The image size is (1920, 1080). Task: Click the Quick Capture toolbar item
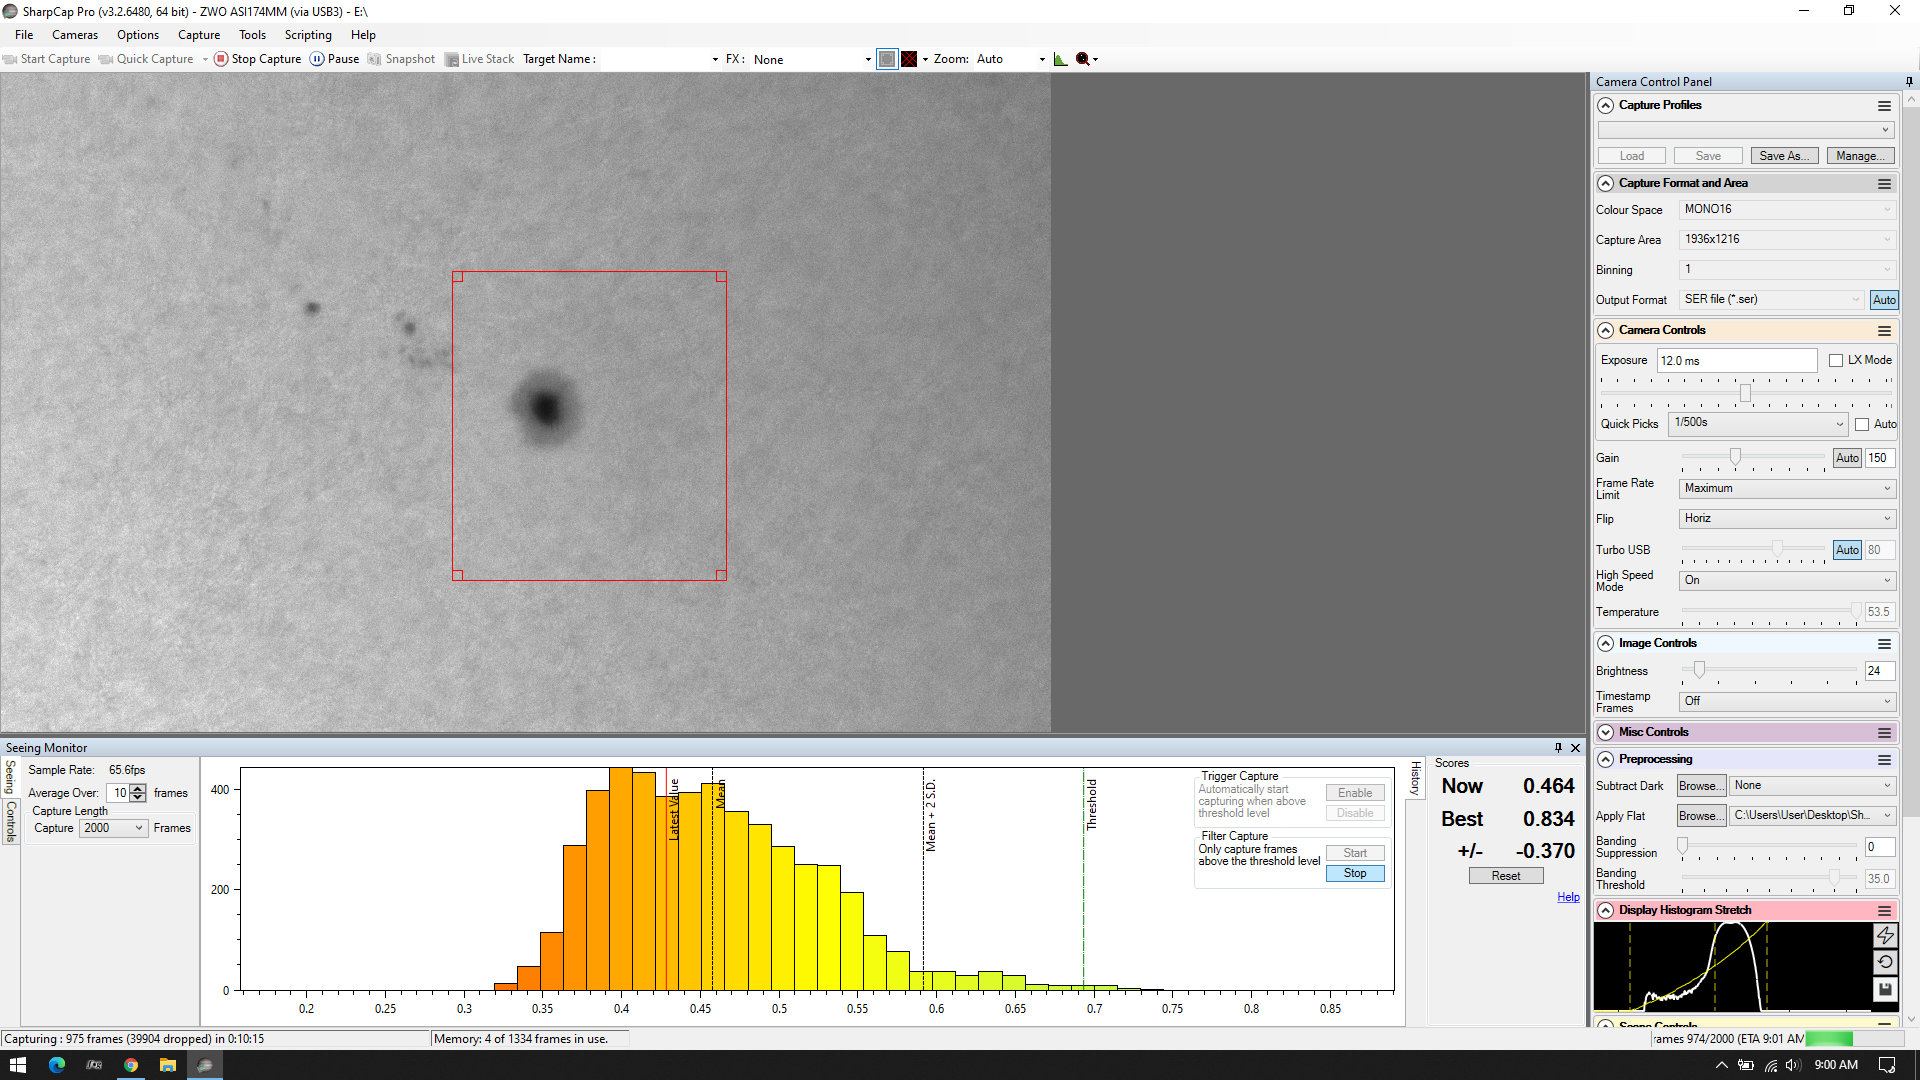[x=146, y=59]
